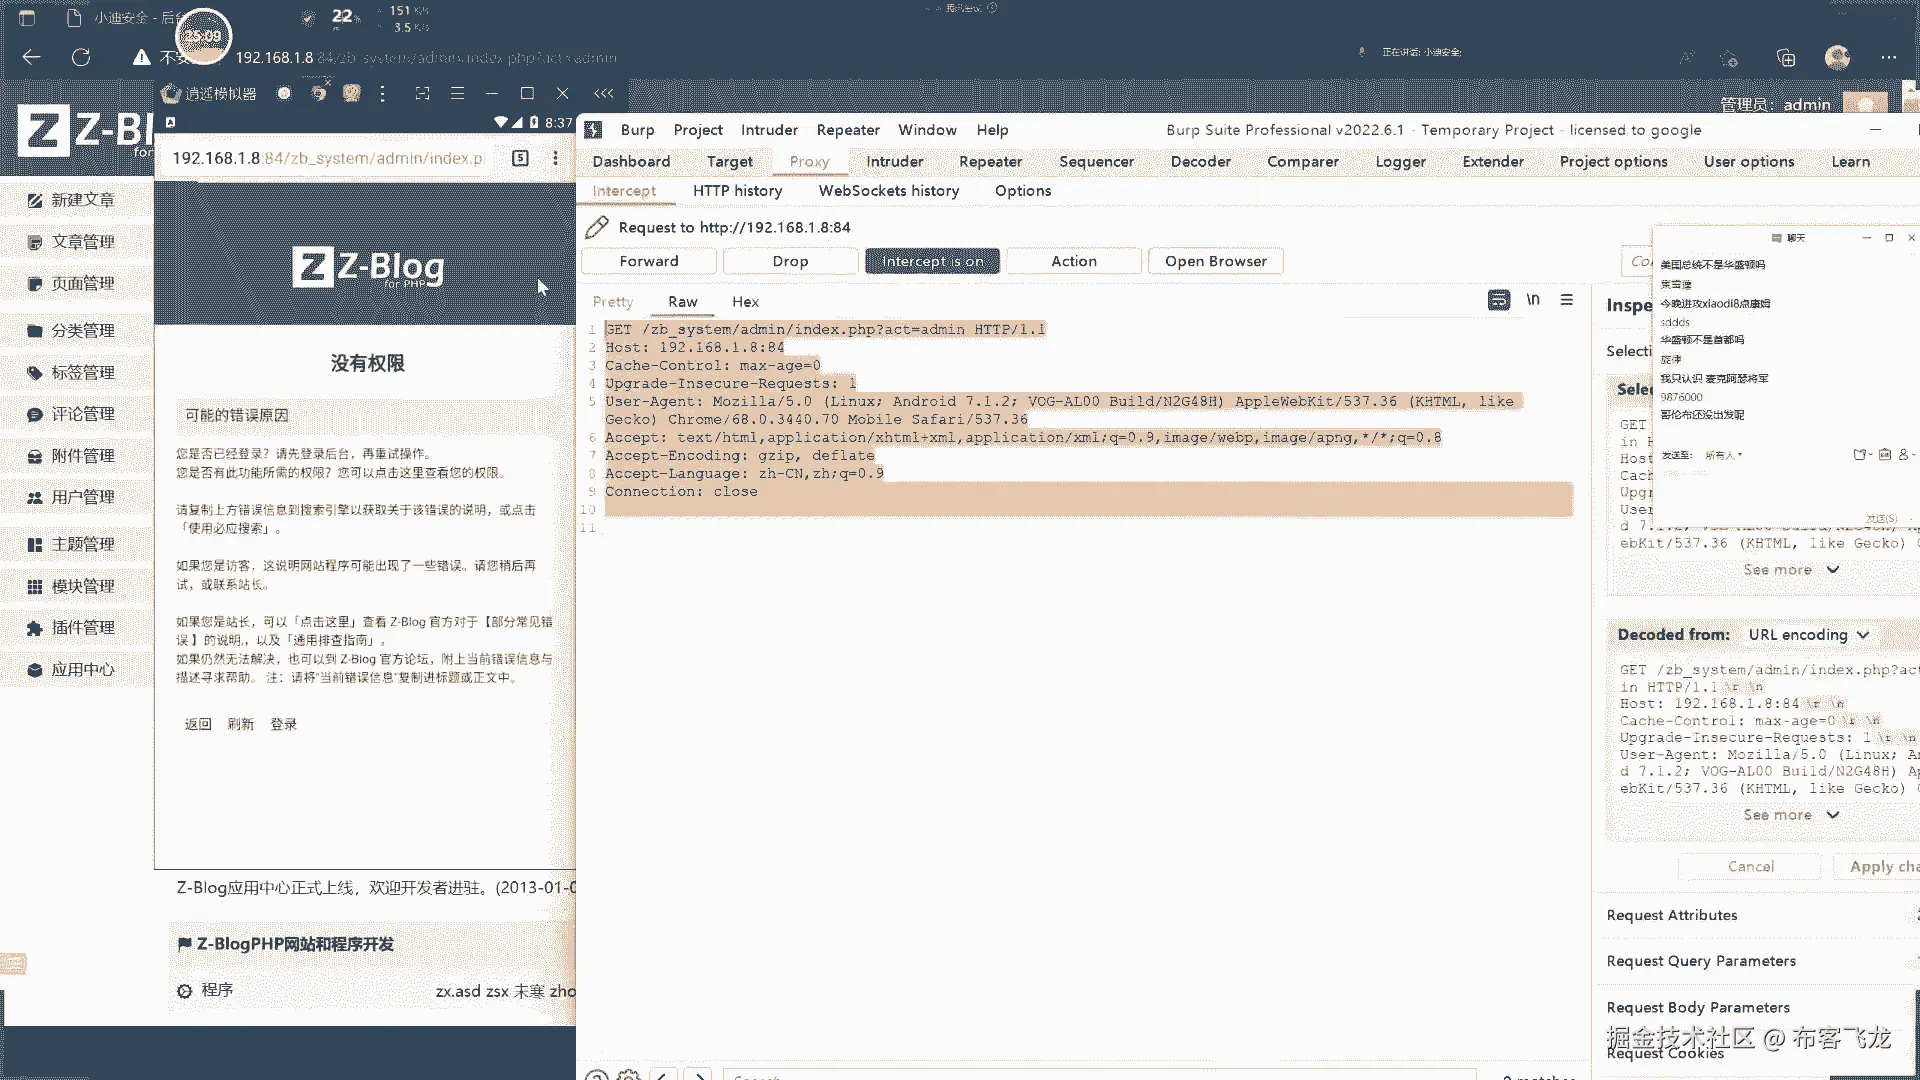Expand Request Query Parameters section
Screen dimensions: 1920x1080
click(x=1701, y=961)
